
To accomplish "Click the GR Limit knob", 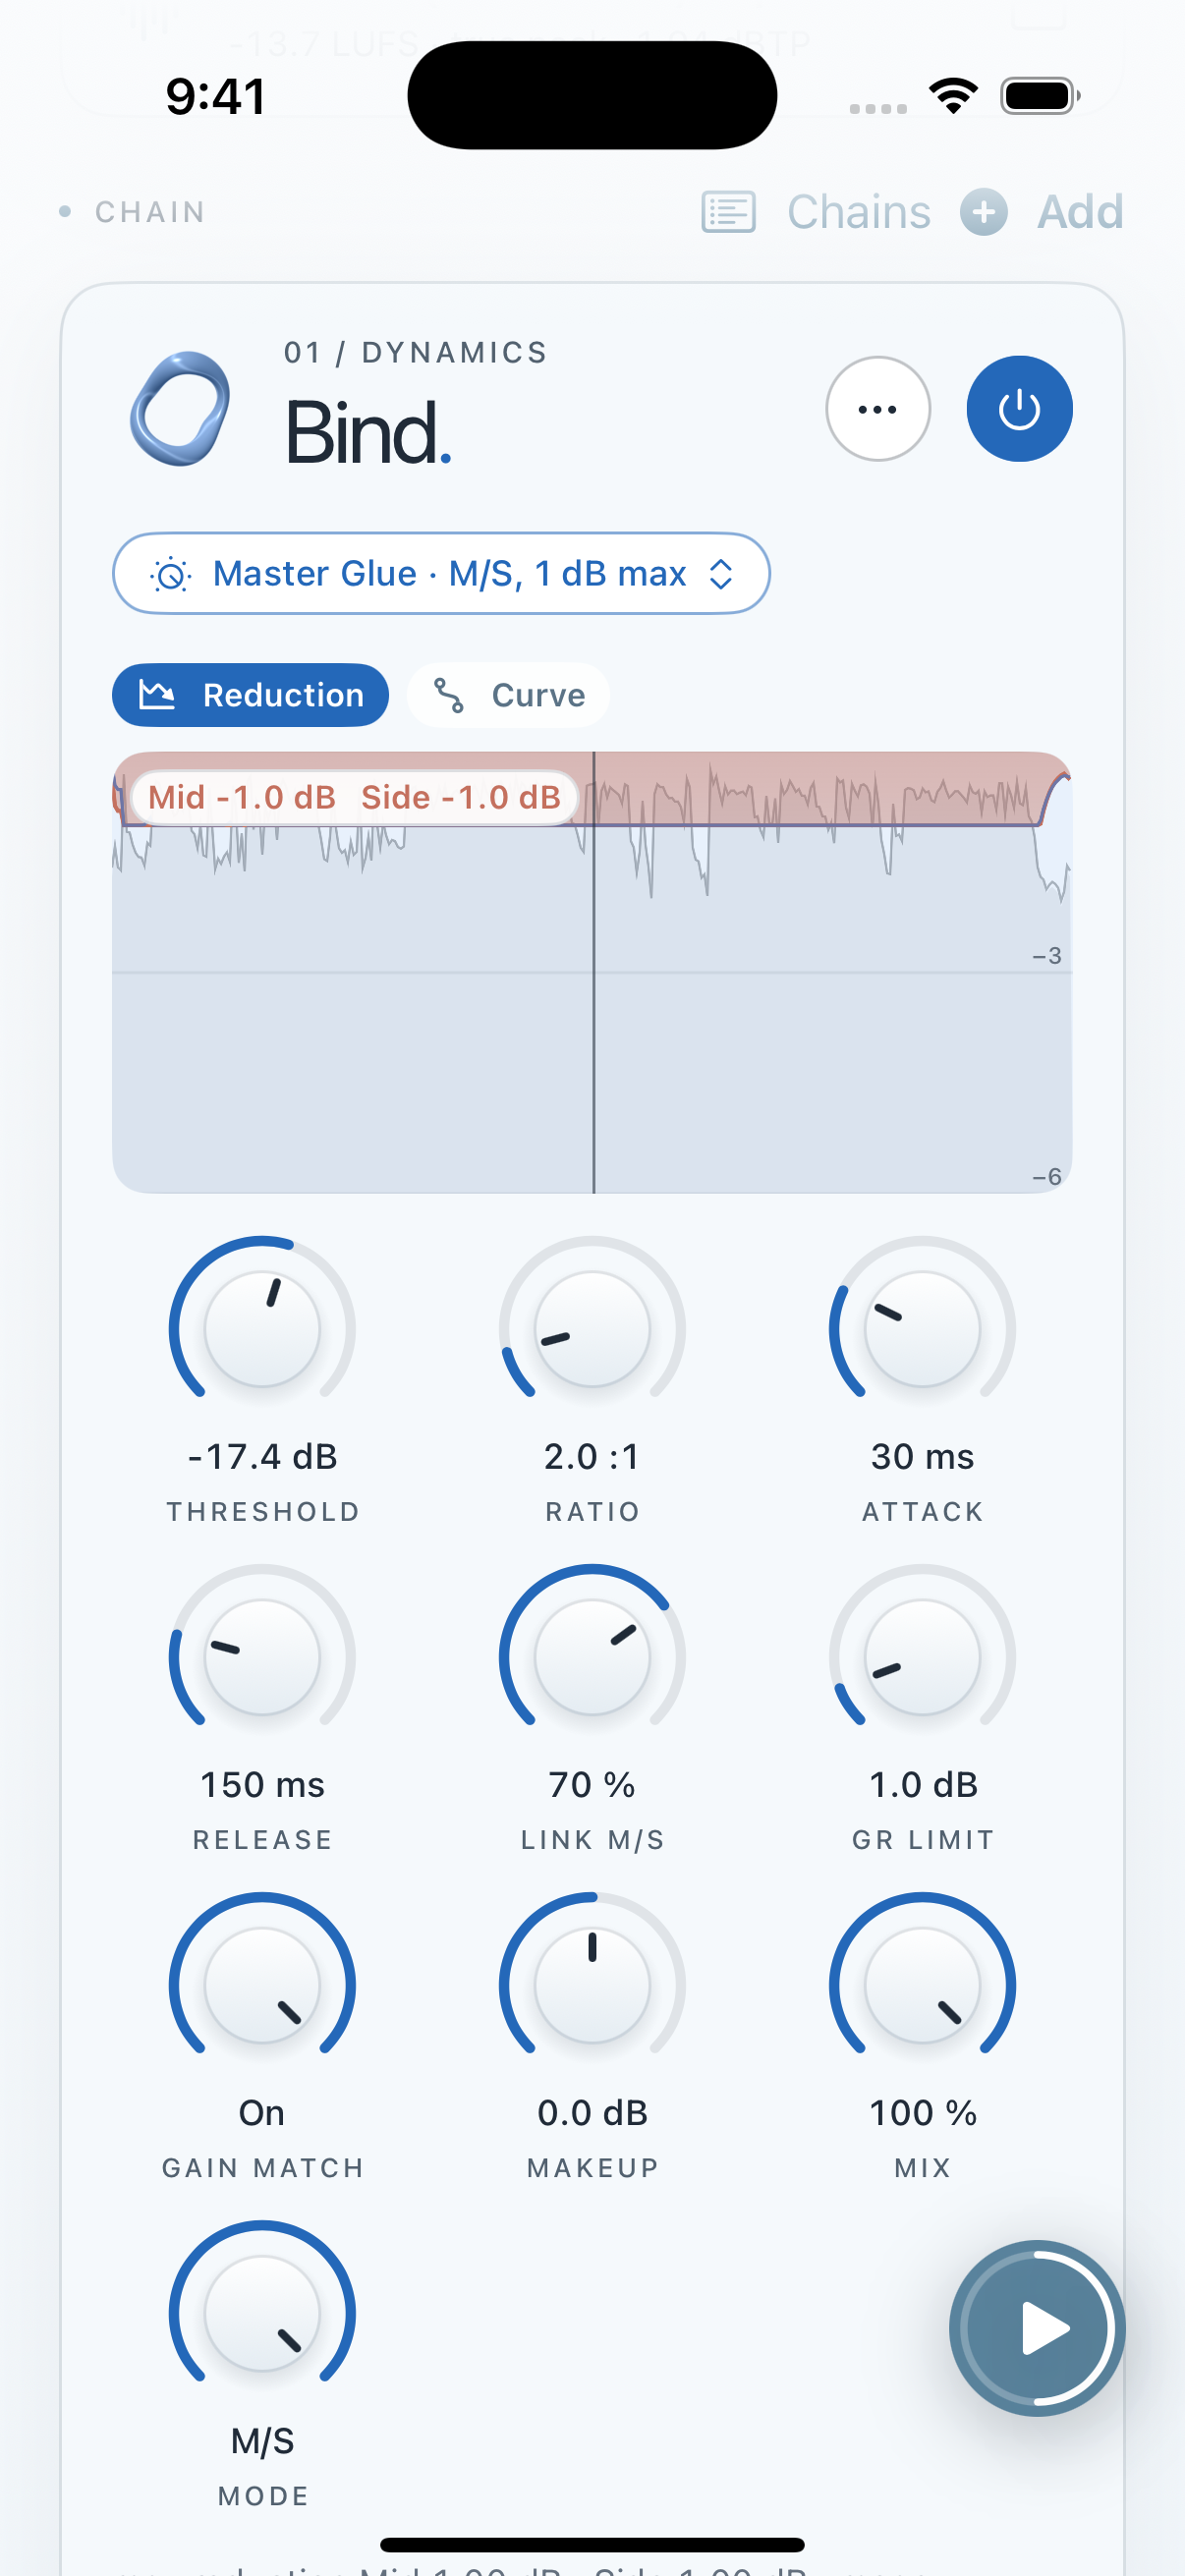I will [922, 1657].
